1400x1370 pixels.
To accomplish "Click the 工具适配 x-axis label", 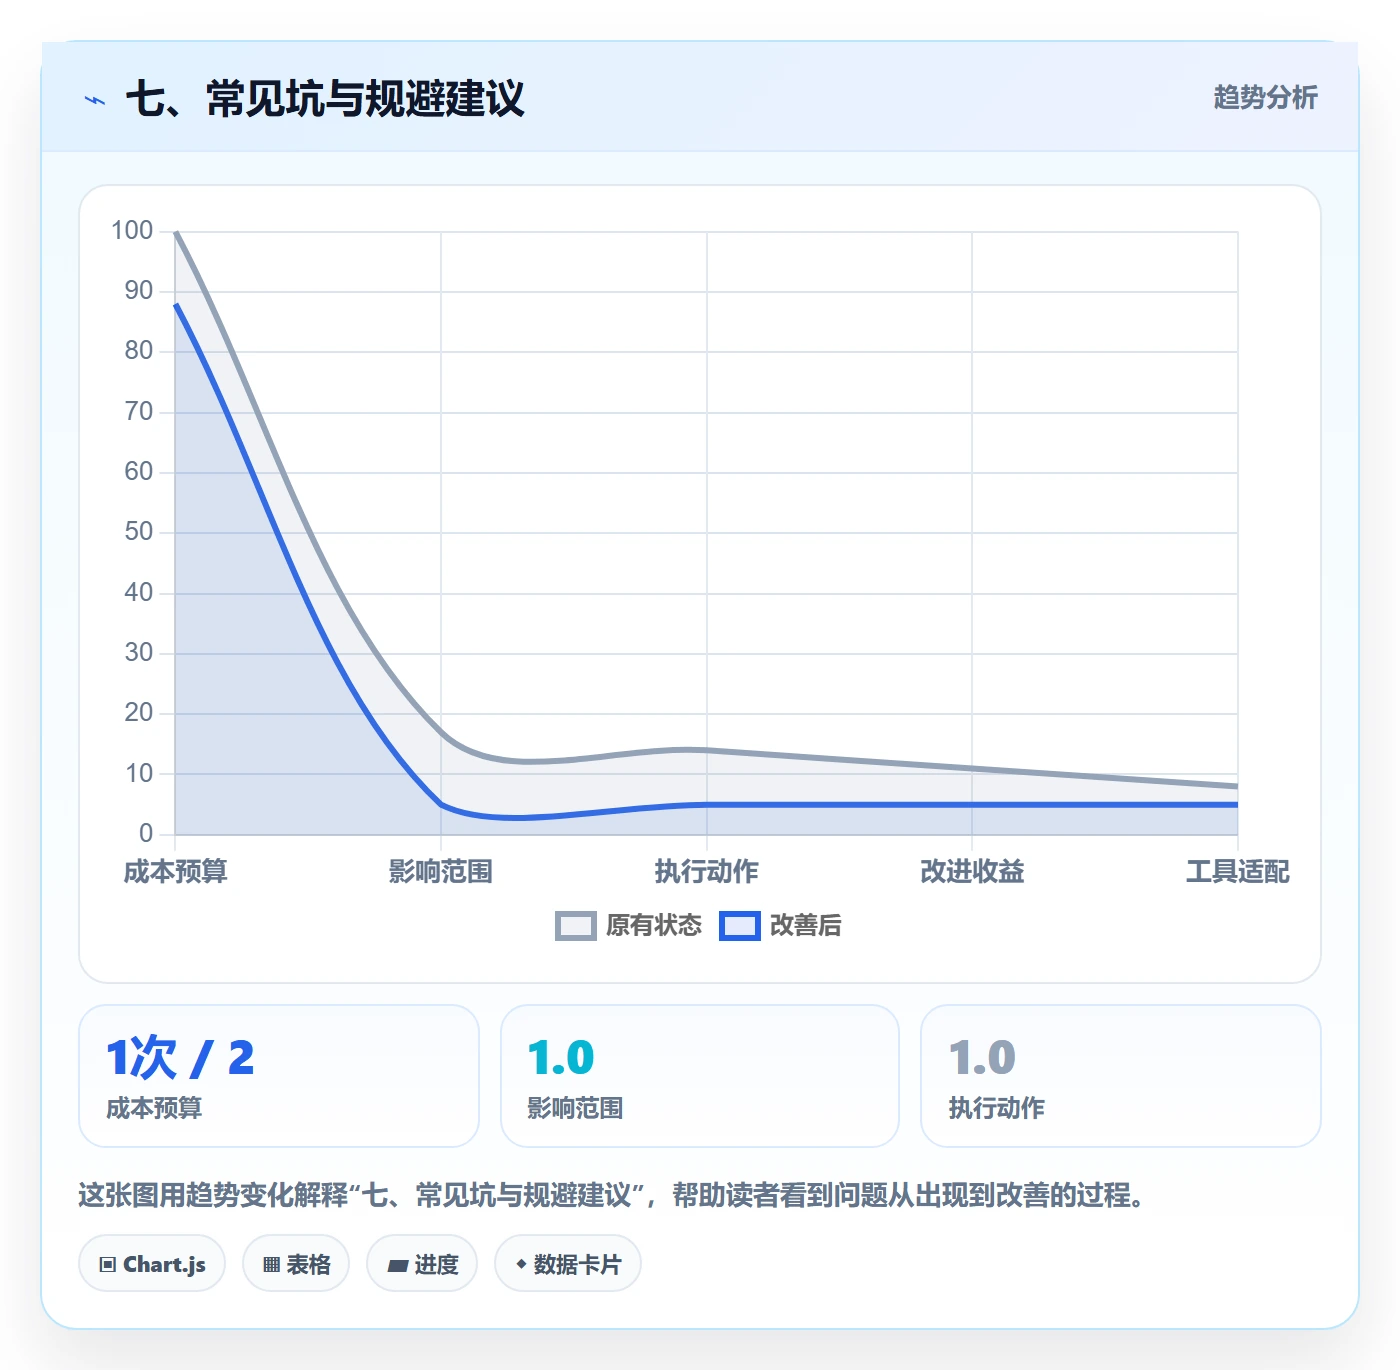I will point(1238,872).
